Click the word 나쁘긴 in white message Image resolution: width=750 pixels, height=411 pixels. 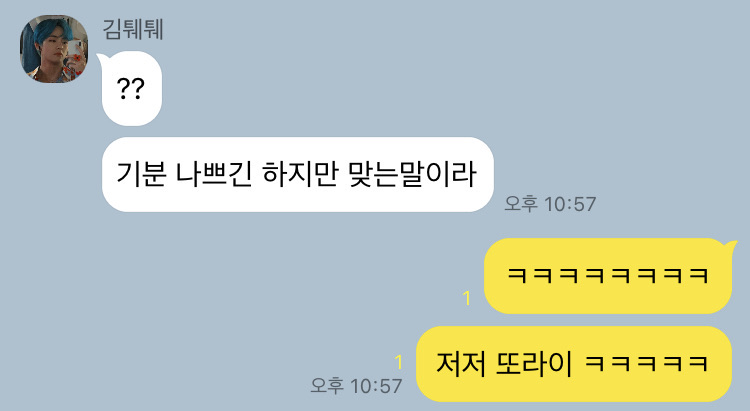(x=214, y=174)
